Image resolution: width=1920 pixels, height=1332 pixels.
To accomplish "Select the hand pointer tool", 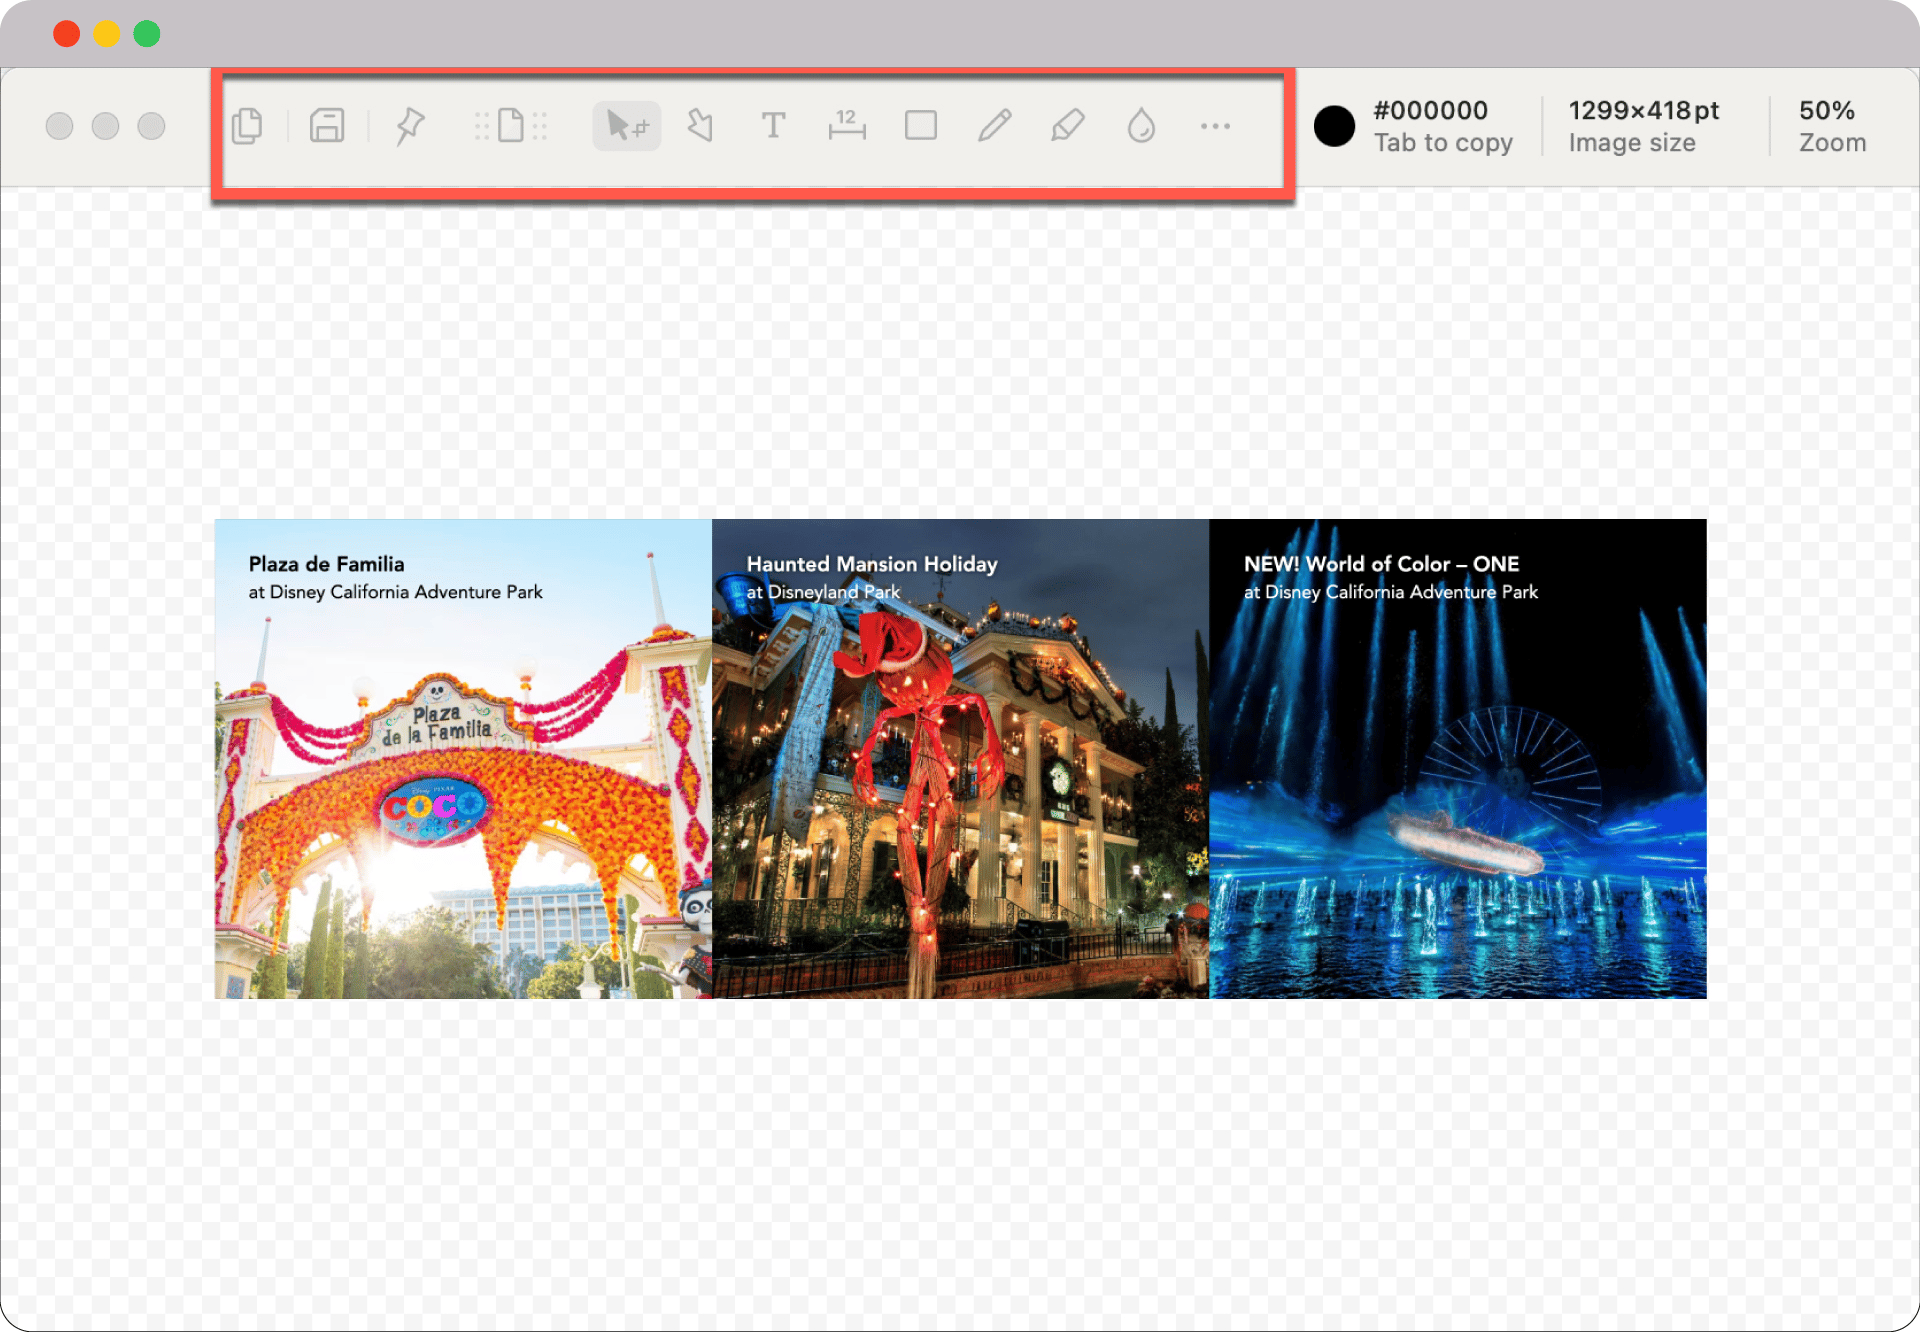I will 700,126.
